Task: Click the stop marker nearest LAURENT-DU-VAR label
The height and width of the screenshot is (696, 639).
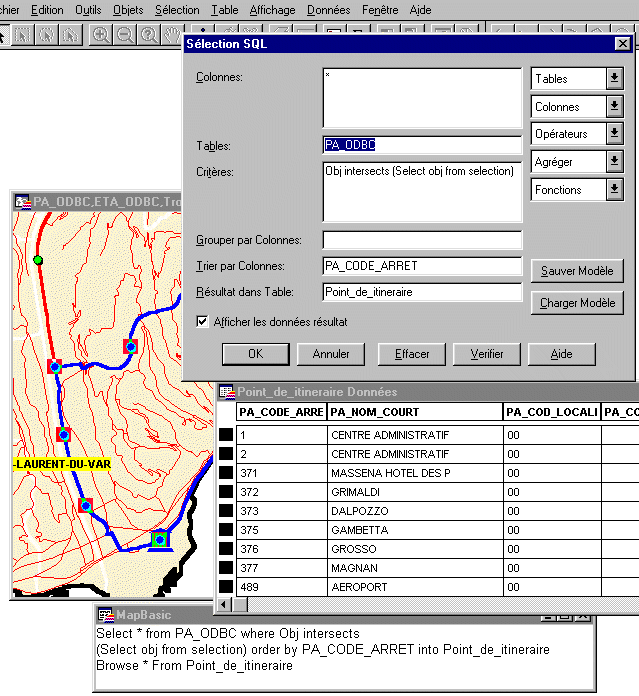Action: pos(64,435)
